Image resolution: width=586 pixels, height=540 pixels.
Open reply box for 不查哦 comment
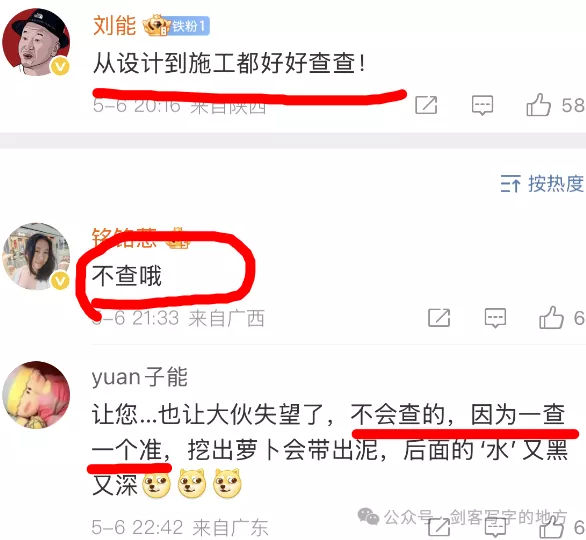coord(495,318)
